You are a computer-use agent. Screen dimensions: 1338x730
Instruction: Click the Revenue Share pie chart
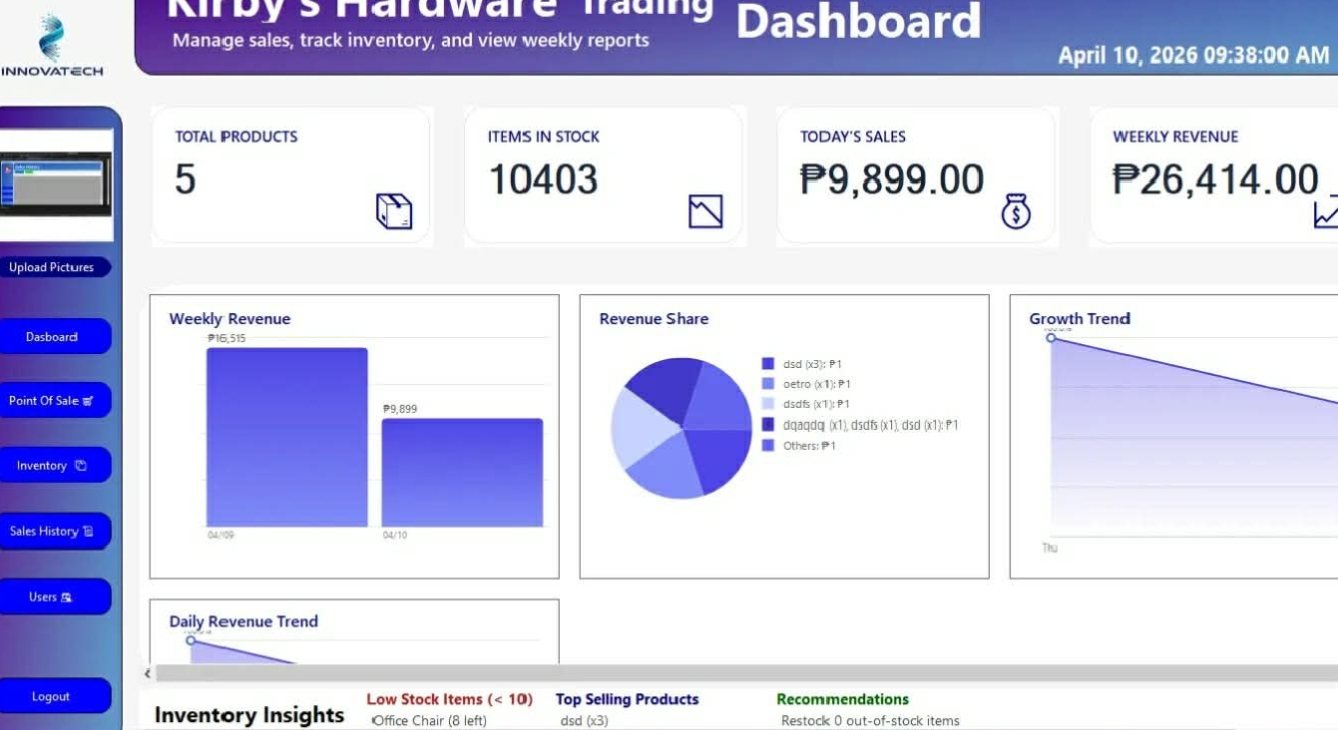coord(681,428)
